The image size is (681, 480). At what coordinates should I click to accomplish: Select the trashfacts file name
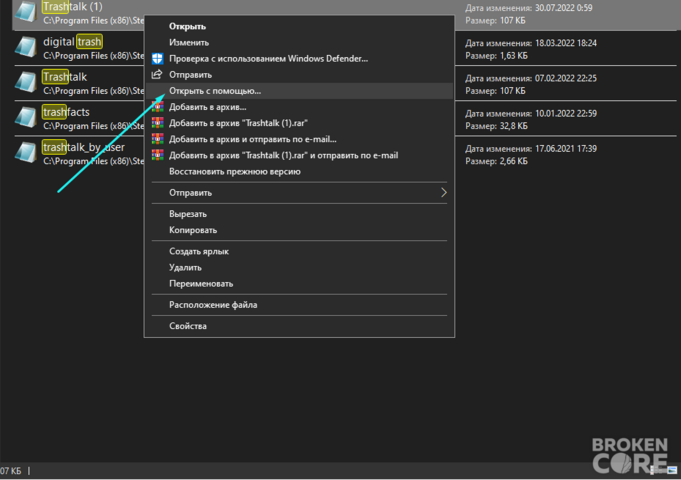66,112
